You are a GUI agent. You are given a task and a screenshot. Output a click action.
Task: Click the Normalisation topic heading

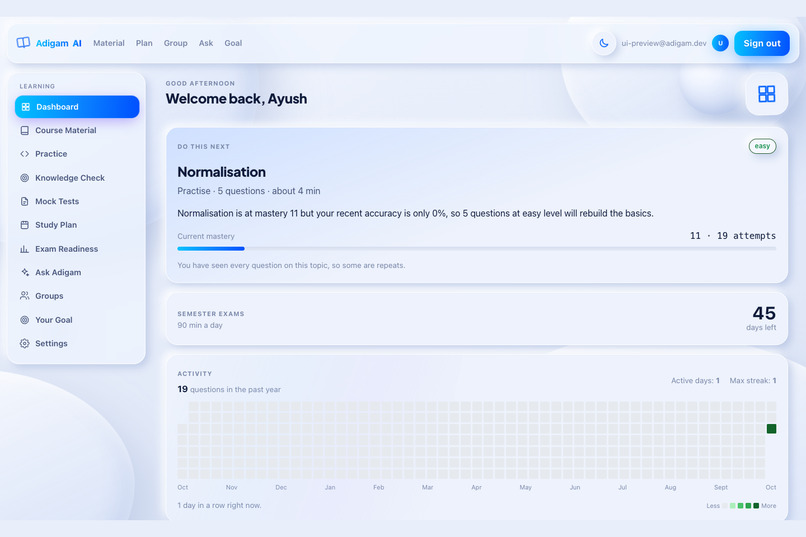(222, 172)
